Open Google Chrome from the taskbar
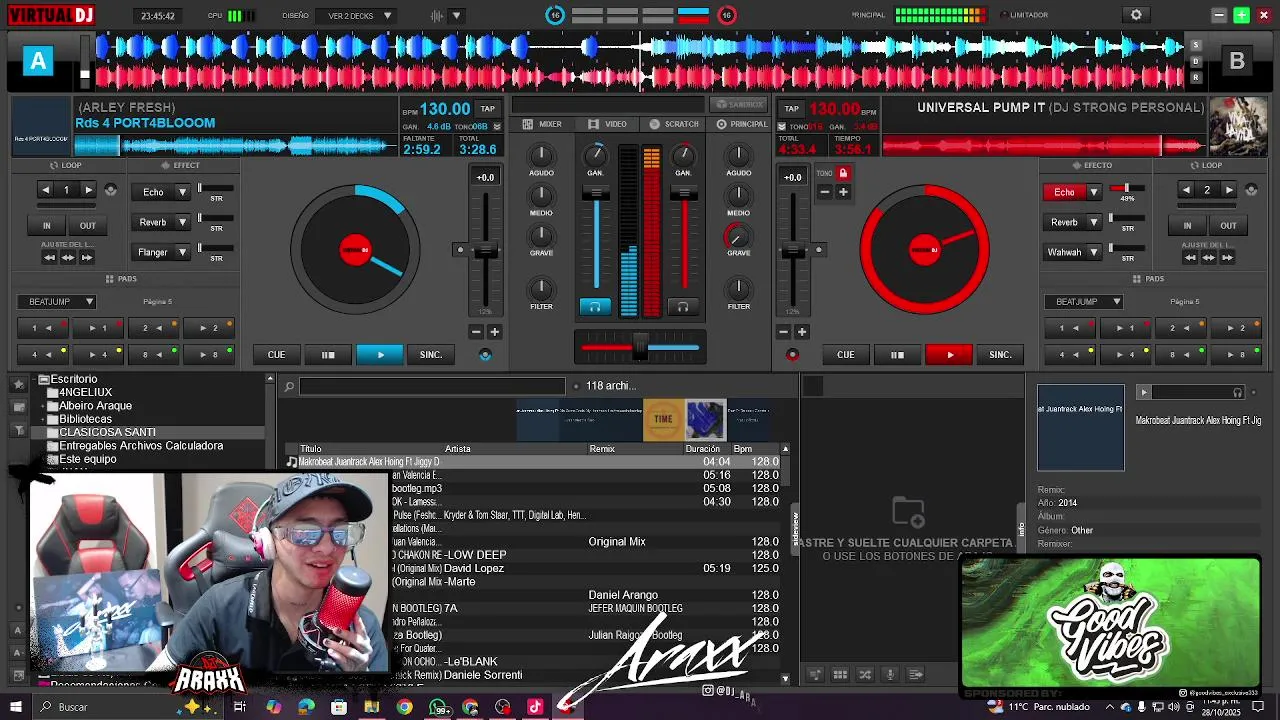The height and width of the screenshot is (720, 1280). 404,707
